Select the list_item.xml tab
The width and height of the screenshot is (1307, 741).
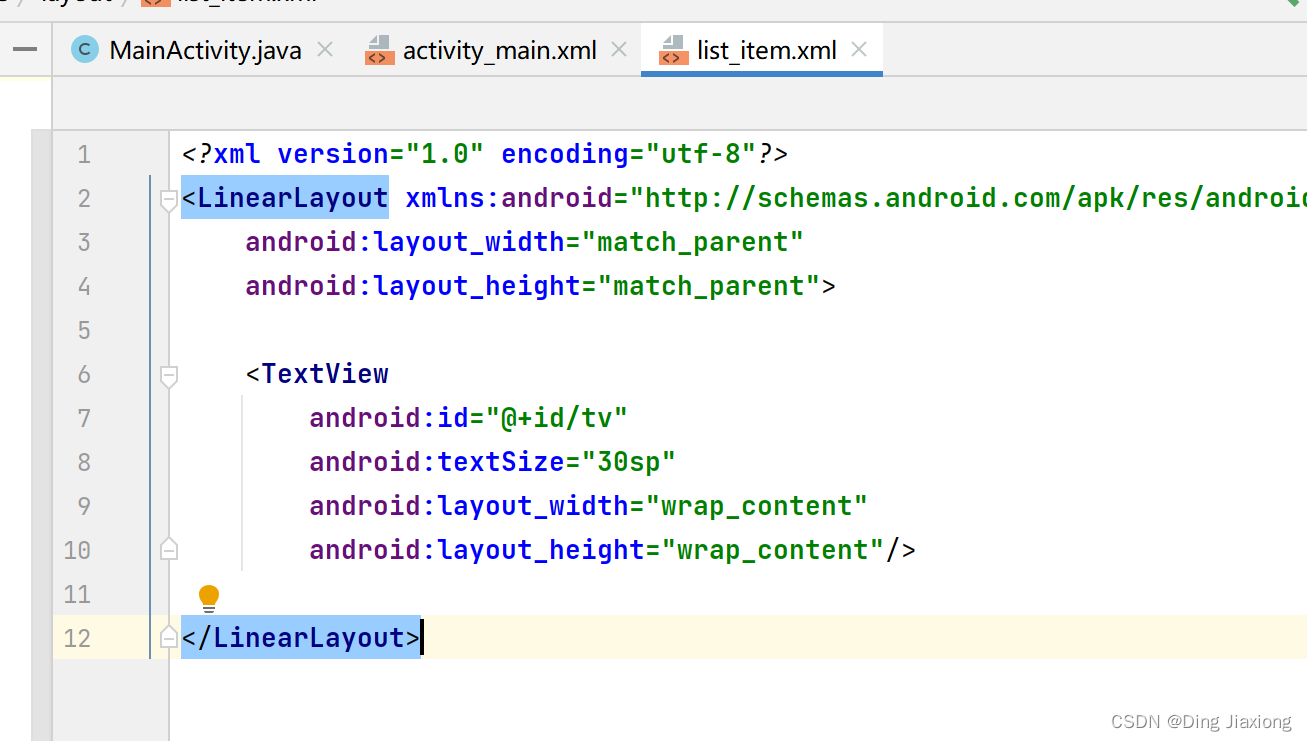[766, 50]
